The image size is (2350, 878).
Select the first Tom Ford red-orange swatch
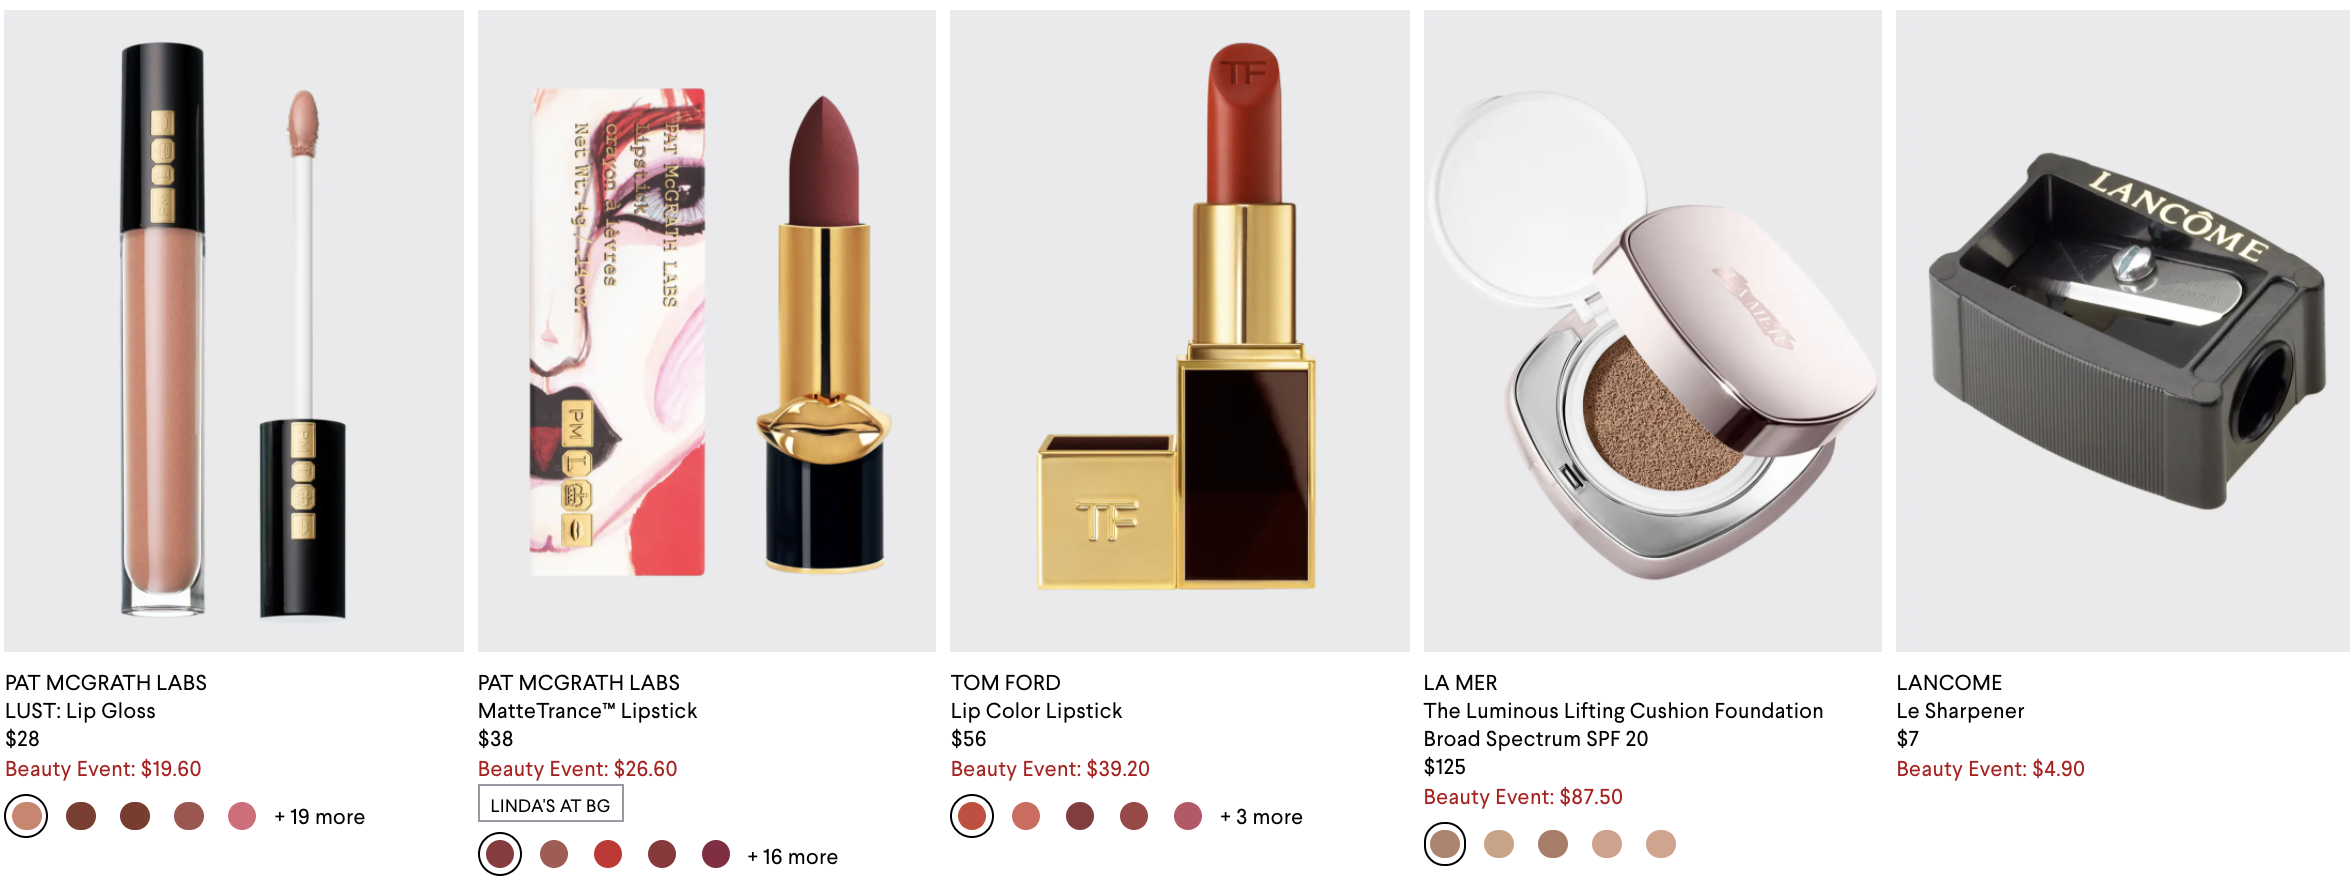click(x=972, y=816)
